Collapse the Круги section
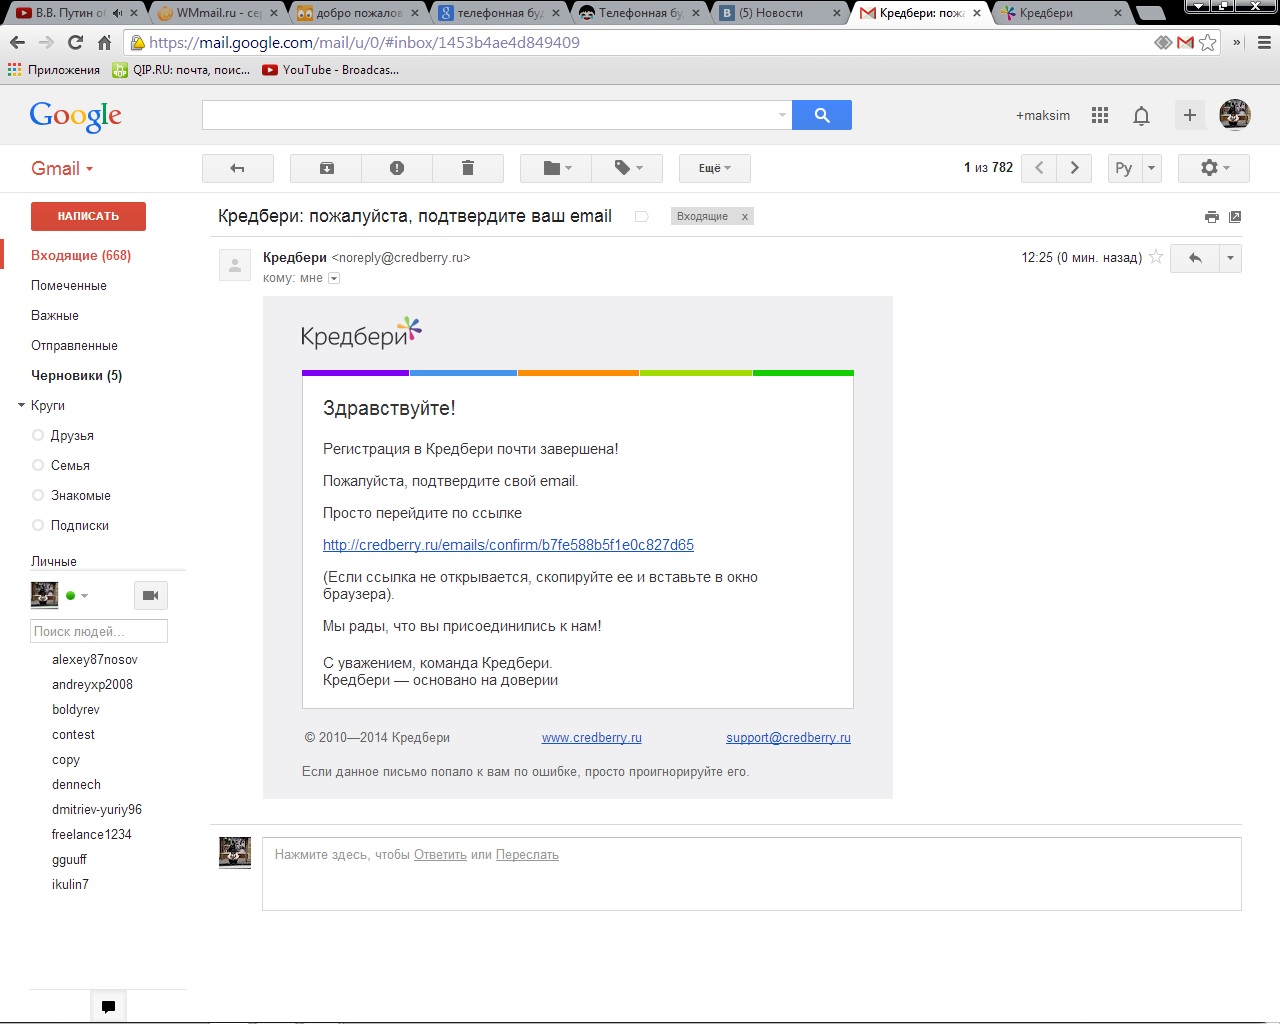Image resolution: width=1280 pixels, height=1024 pixels. (x=22, y=405)
